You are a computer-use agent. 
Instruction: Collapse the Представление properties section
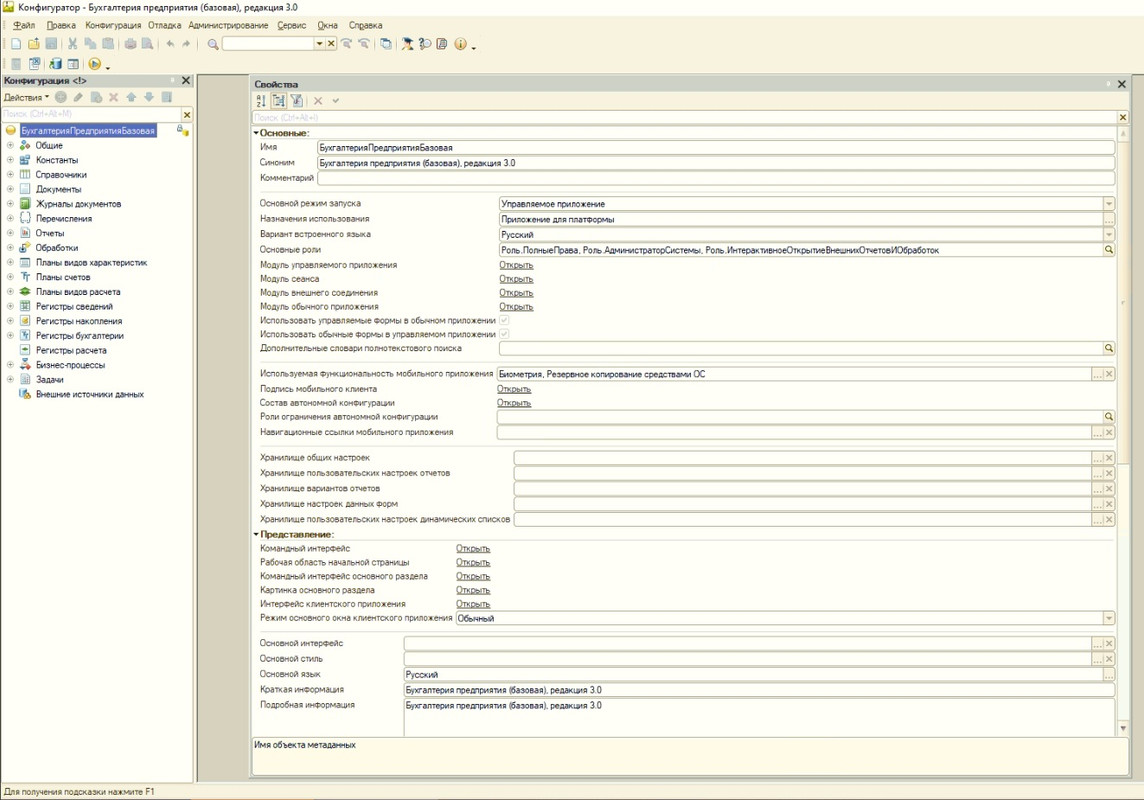[256, 535]
